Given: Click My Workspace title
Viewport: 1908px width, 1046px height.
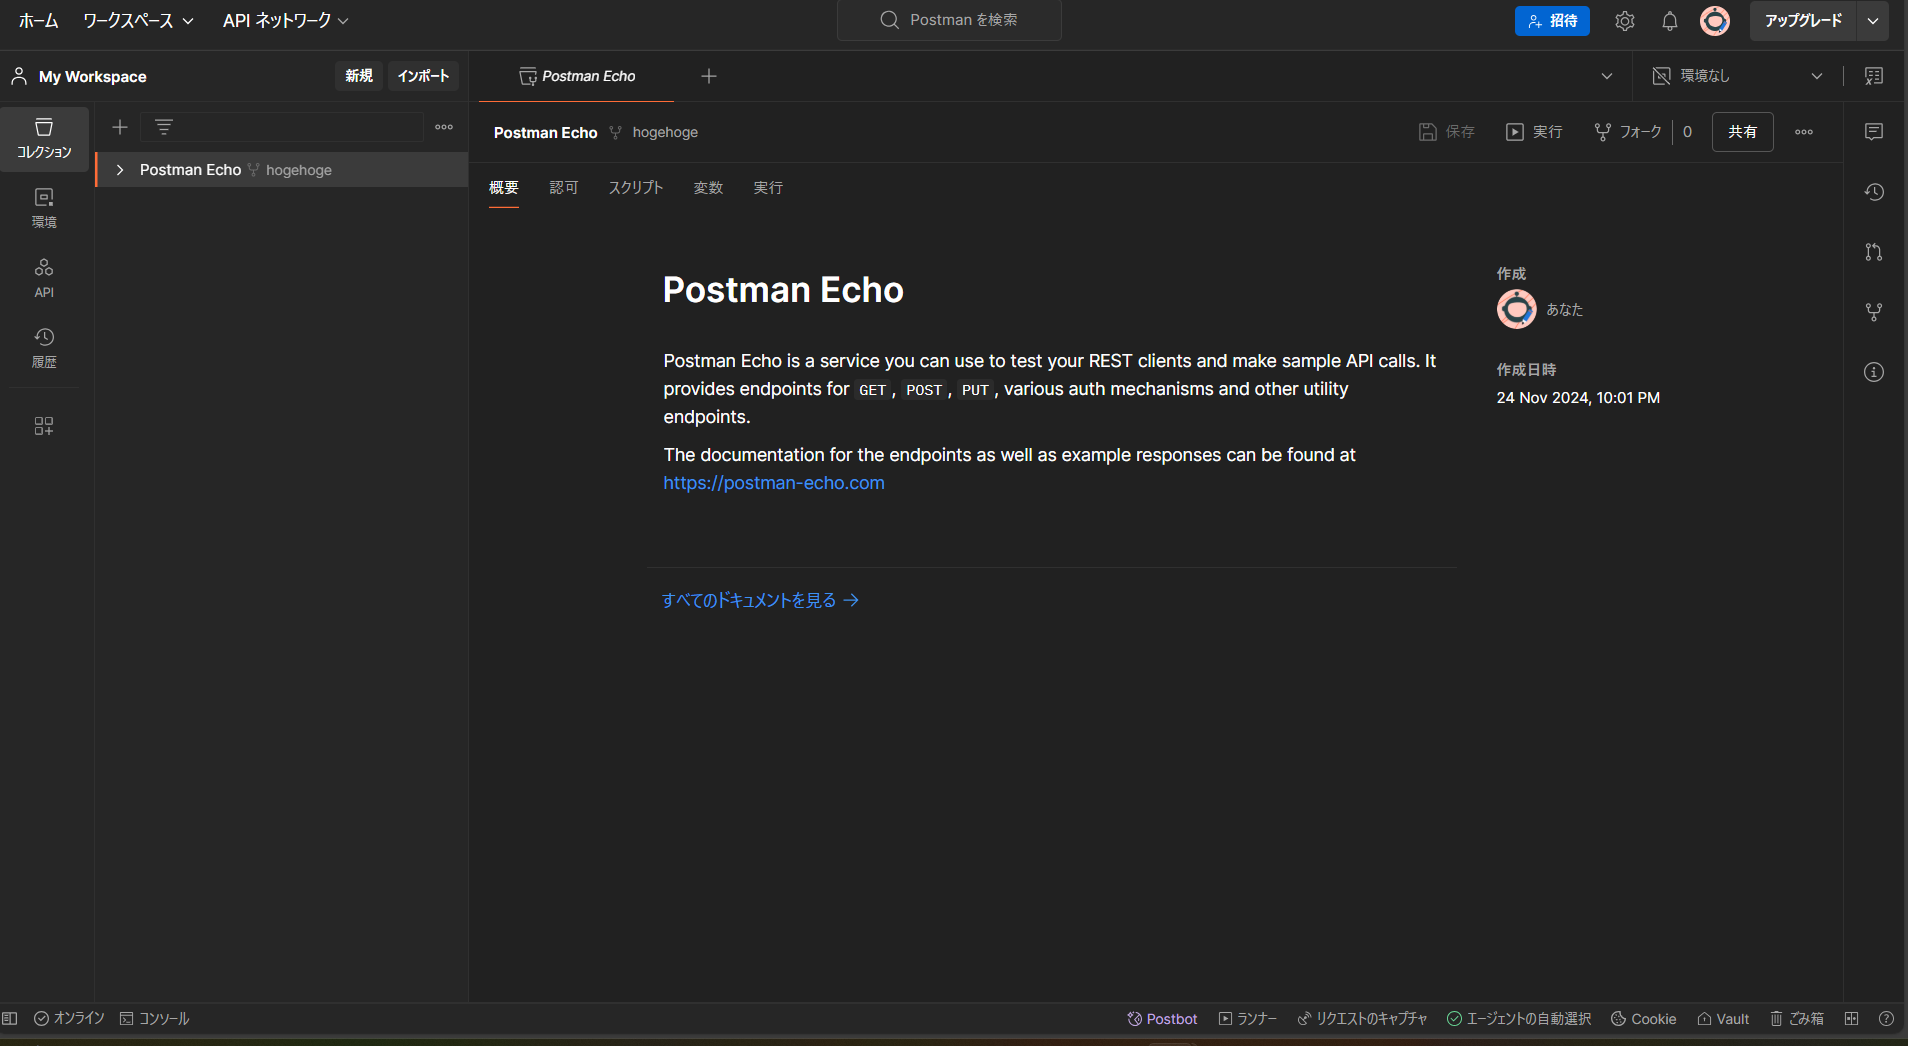Looking at the screenshot, I should pos(92,77).
